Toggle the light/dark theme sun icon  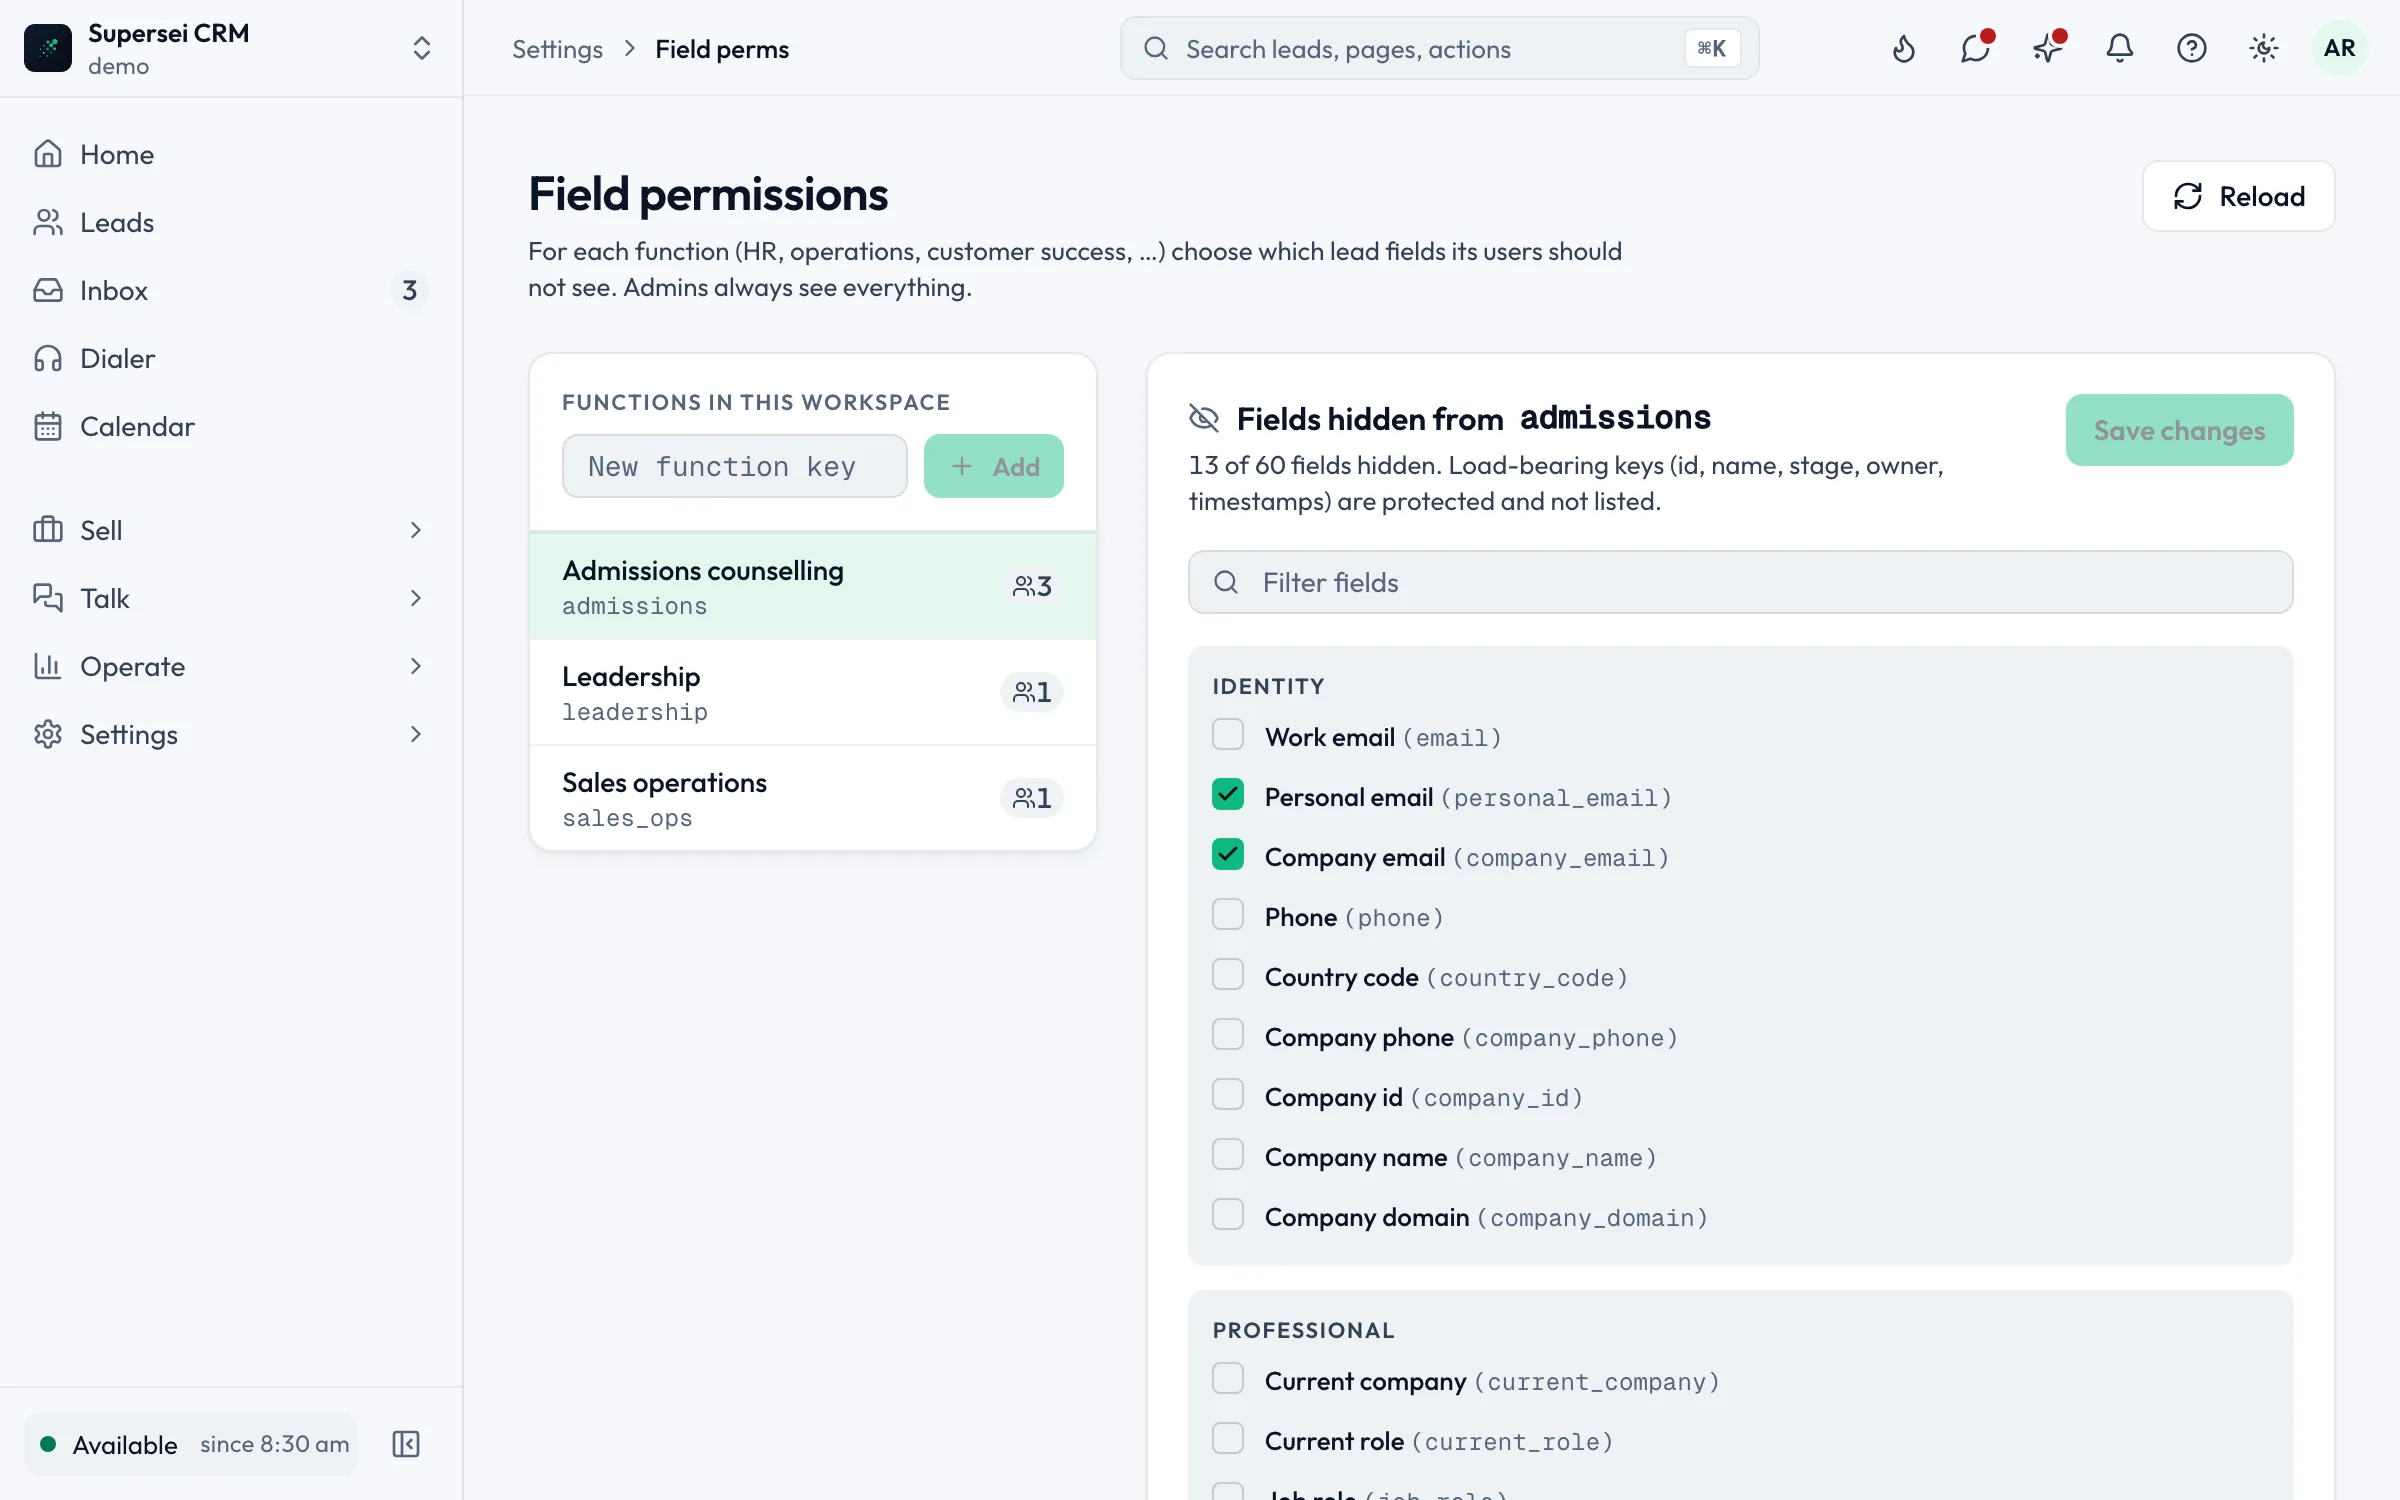pyautogui.click(x=2264, y=48)
